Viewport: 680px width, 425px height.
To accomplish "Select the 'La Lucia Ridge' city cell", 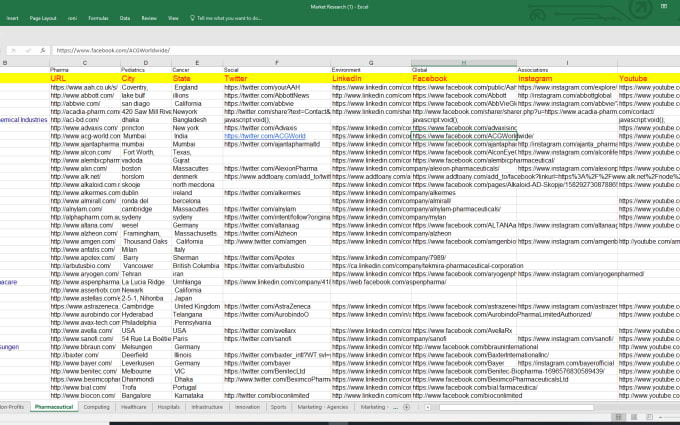I will point(146,282).
